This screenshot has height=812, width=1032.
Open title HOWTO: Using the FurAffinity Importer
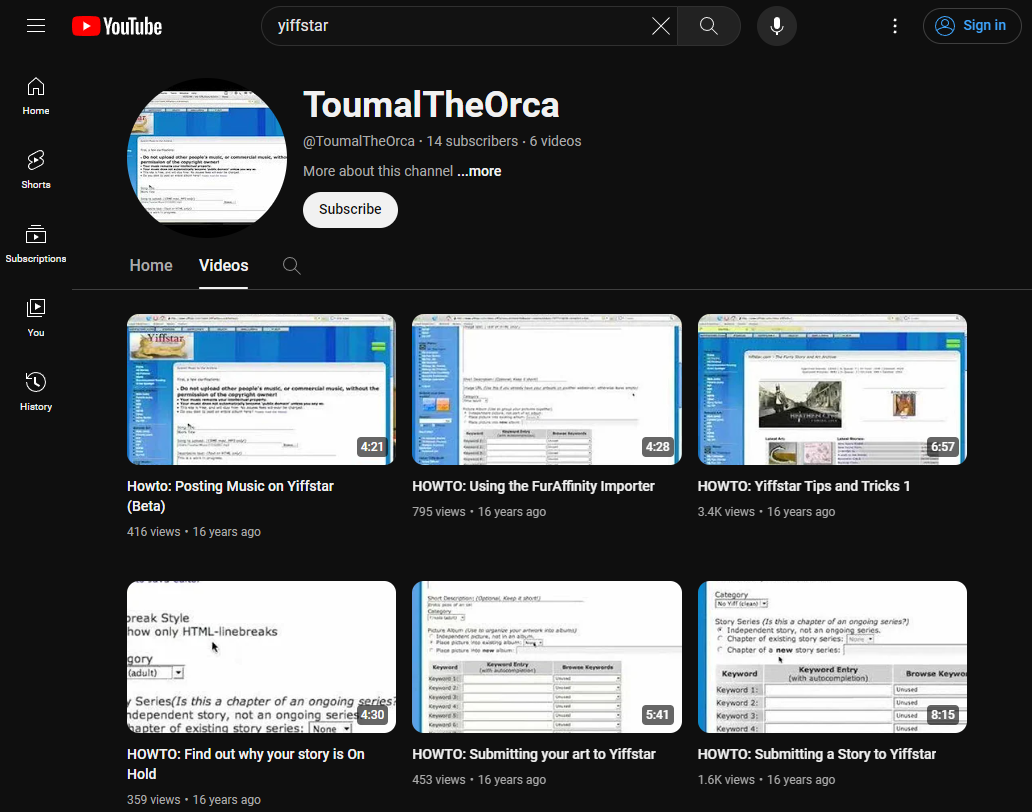point(533,486)
